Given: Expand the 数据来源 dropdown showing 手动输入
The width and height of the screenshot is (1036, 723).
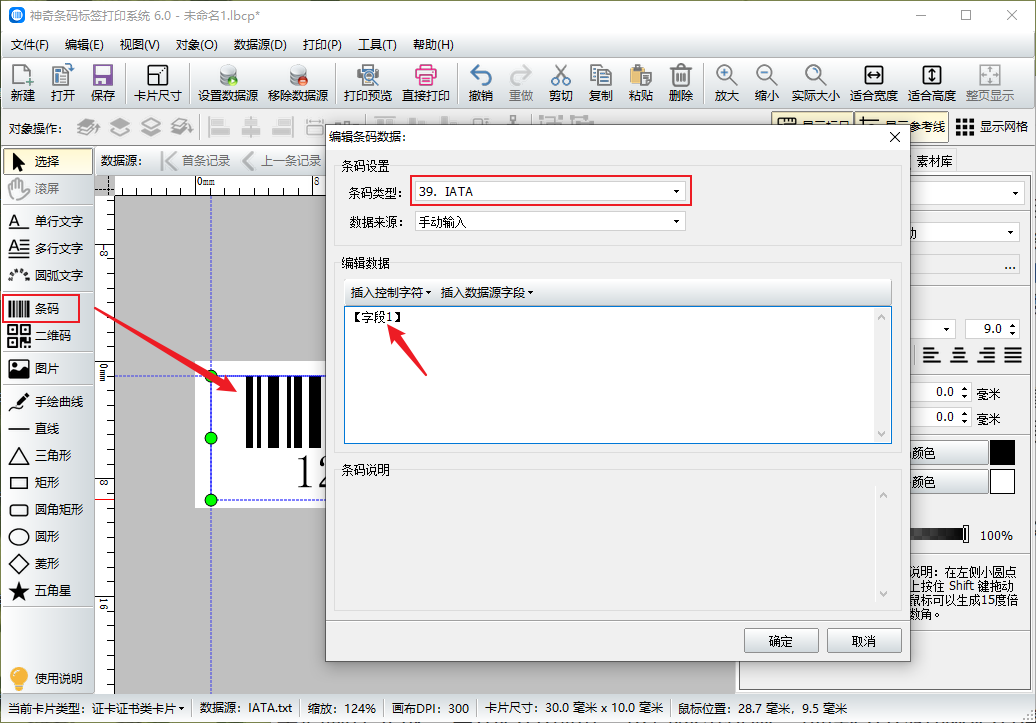Looking at the screenshot, I should (550, 222).
